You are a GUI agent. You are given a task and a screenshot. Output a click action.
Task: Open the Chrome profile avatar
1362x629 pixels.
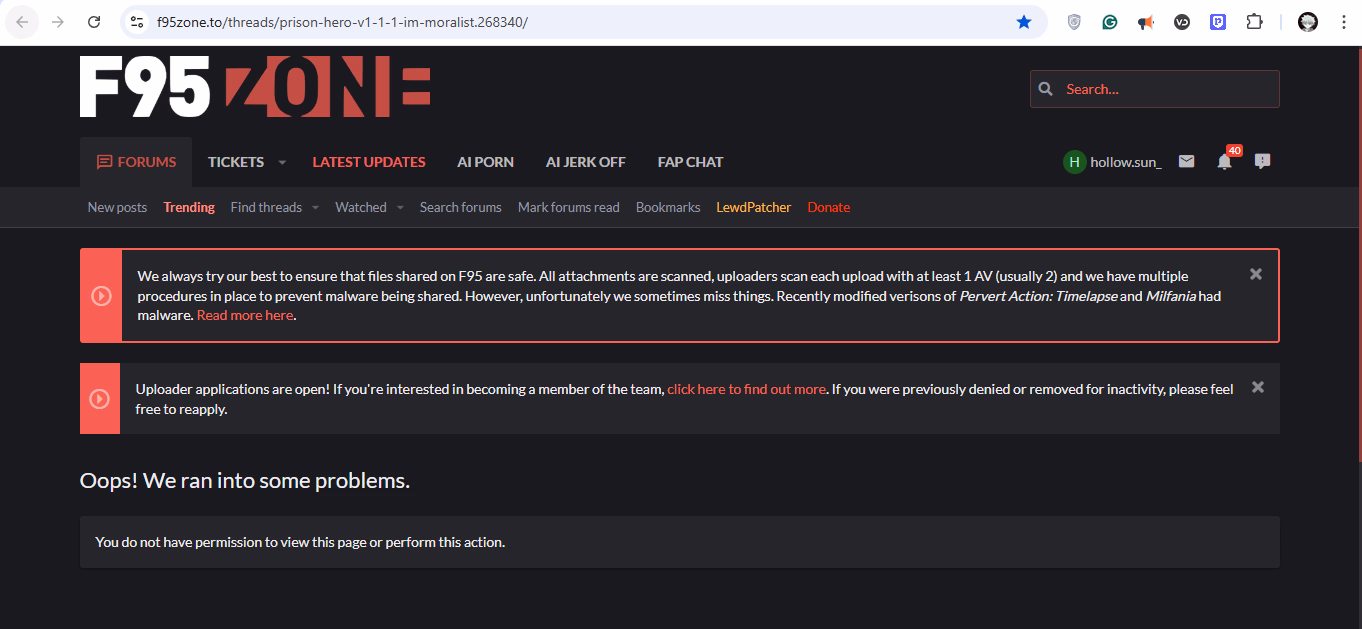1308,22
